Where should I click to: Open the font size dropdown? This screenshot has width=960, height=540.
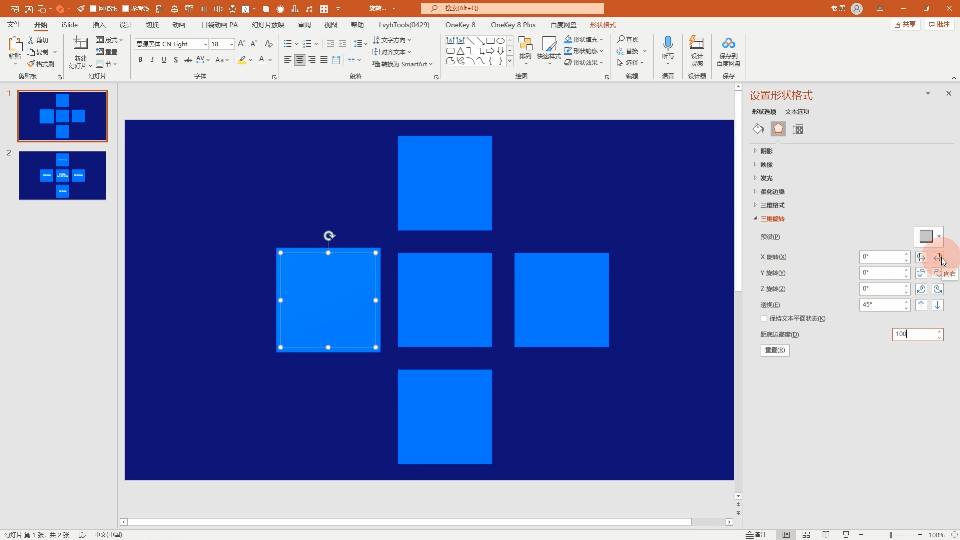231,44
